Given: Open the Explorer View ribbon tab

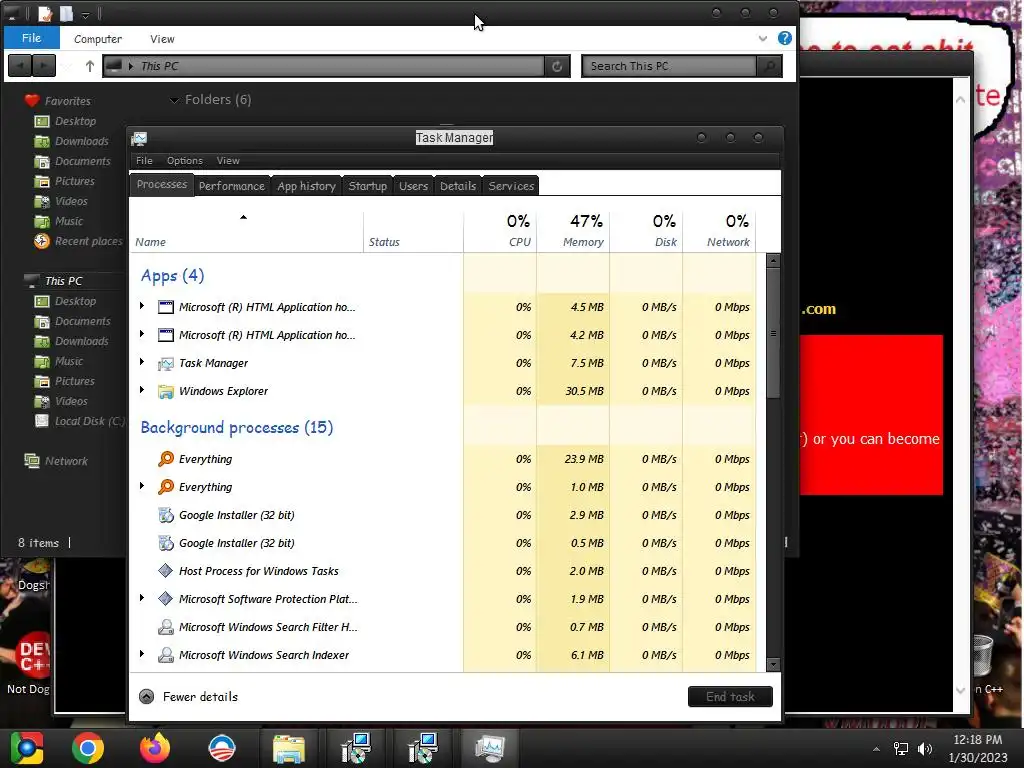Looking at the screenshot, I should click(162, 39).
